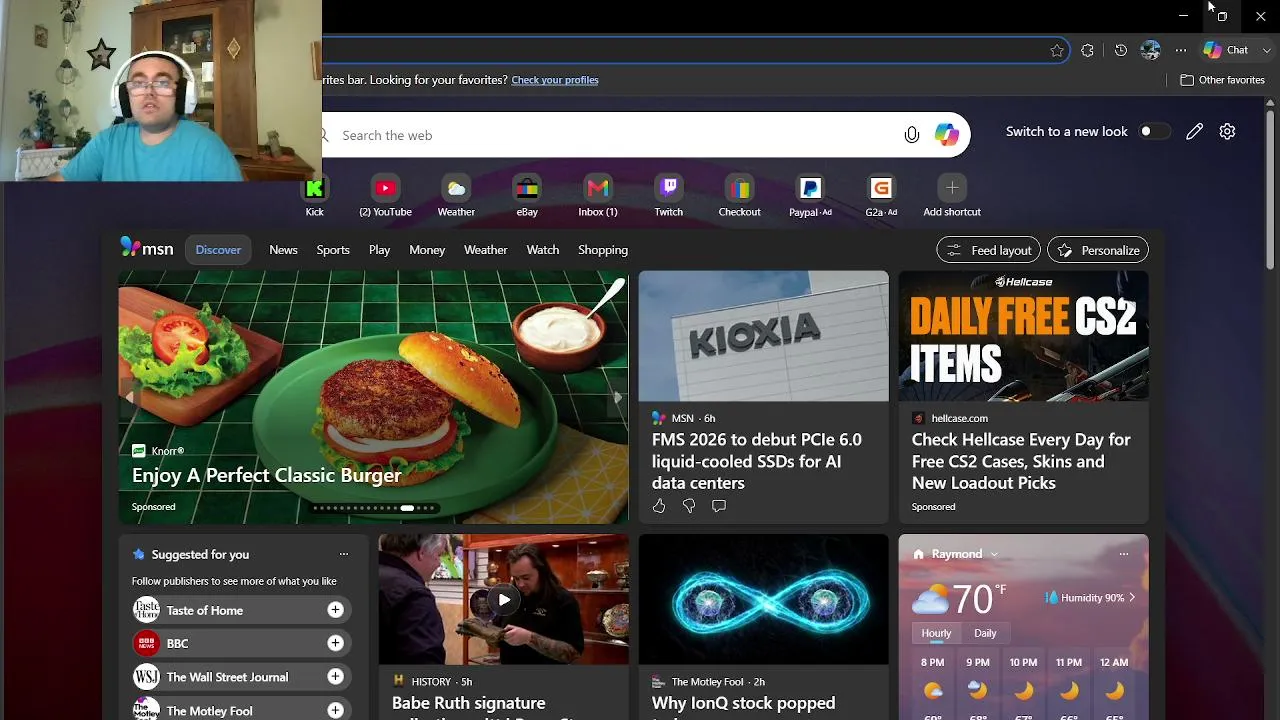The width and height of the screenshot is (1280, 720).
Task: Follow the Check your profiles link
Action: (x=555, y=80)
